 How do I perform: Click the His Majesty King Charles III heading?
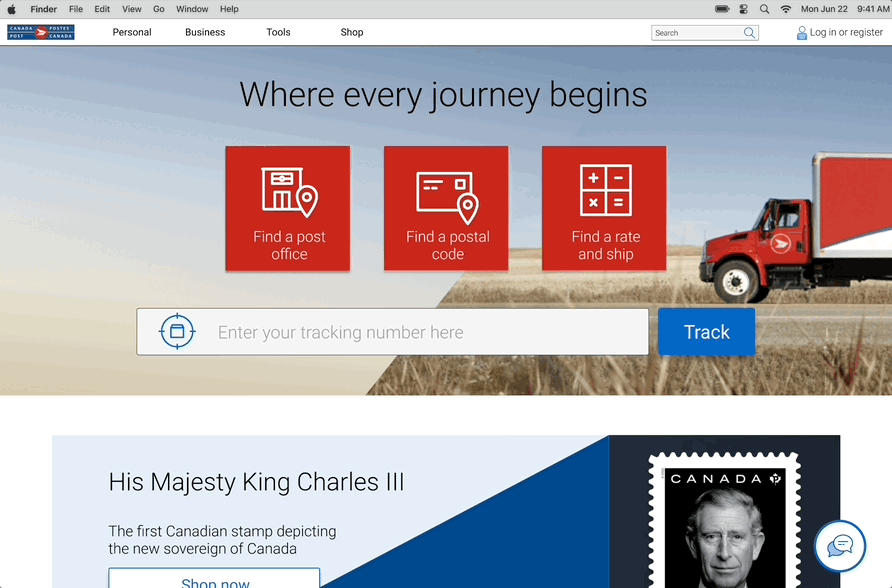[x=257, y=482]
